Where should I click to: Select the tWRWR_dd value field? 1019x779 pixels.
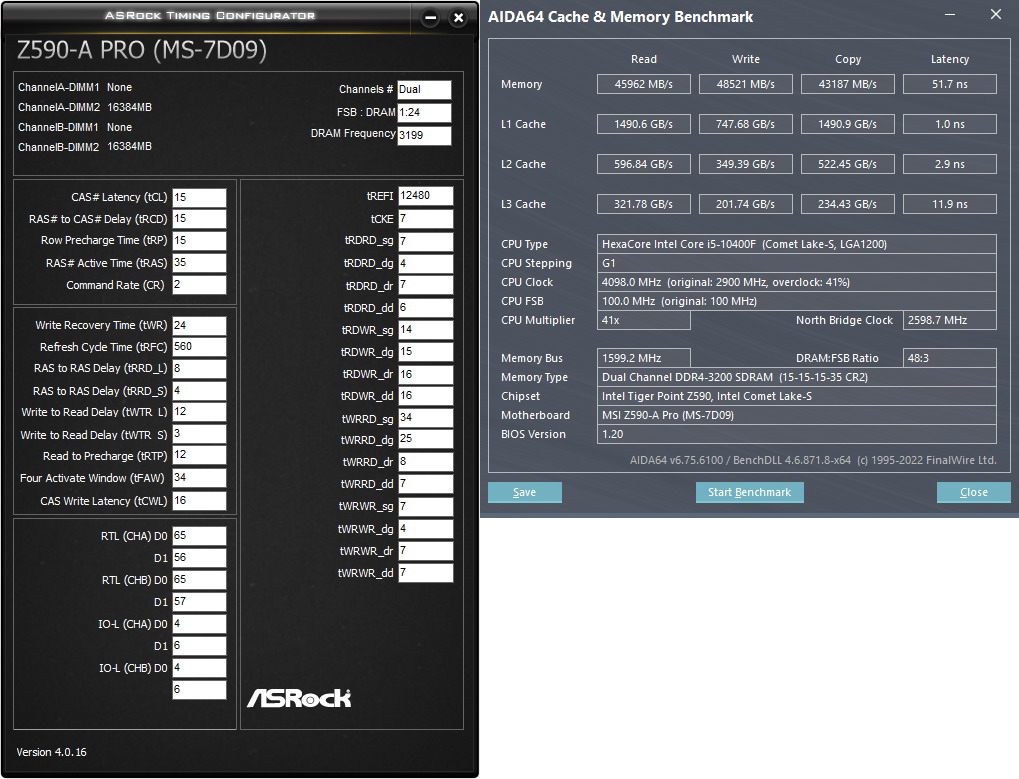426,572
